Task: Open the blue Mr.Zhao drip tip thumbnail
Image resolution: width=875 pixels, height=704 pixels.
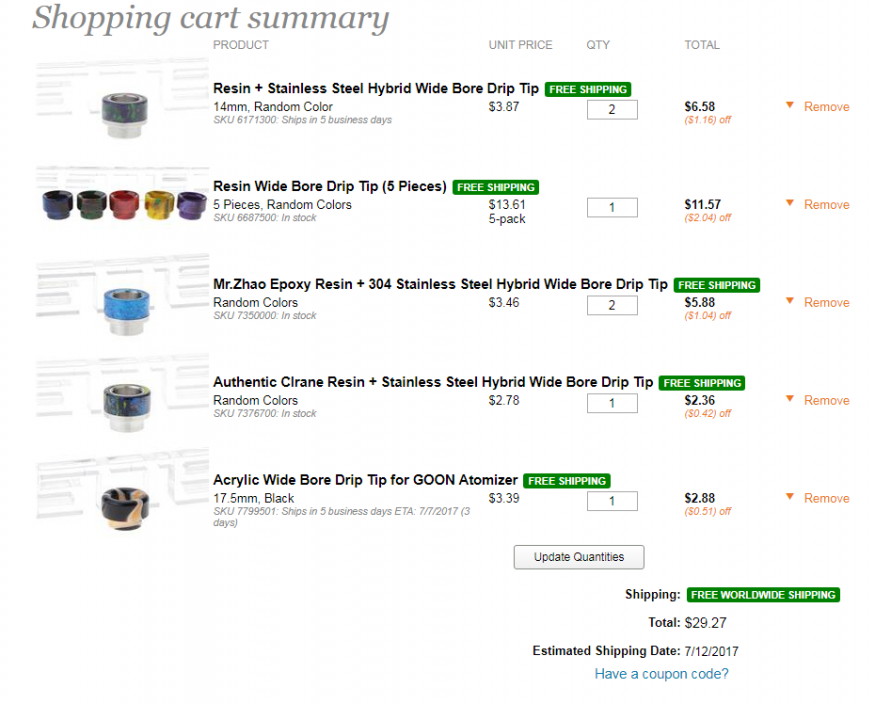Action: (x=124, y=304)
